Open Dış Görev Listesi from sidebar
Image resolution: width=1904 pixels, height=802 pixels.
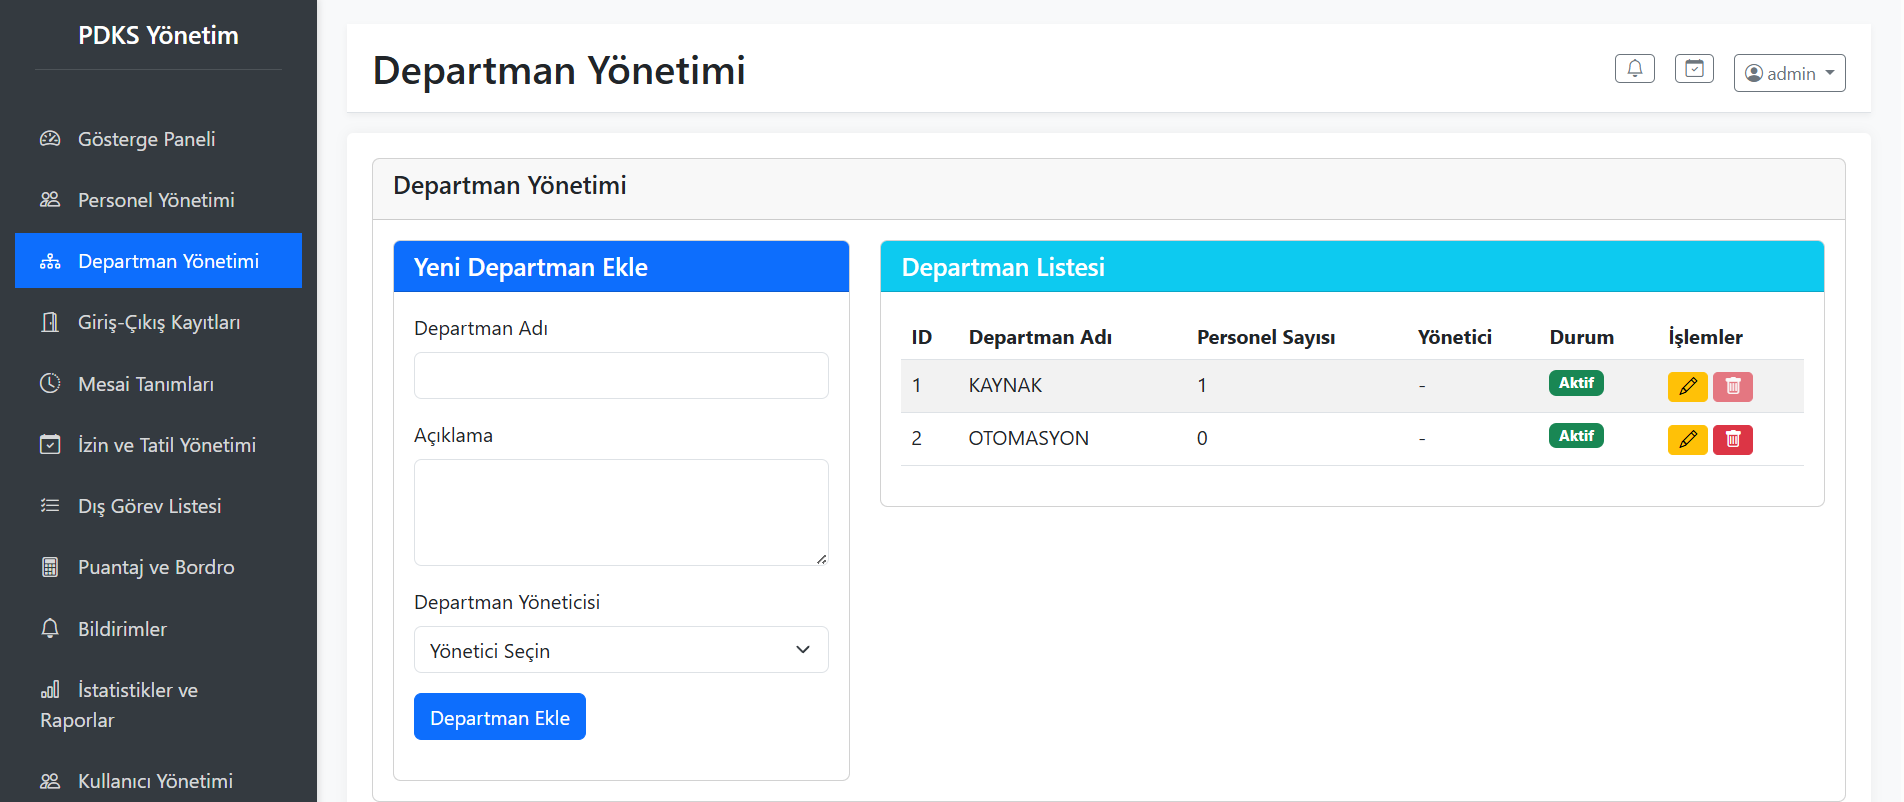(149, 506)
